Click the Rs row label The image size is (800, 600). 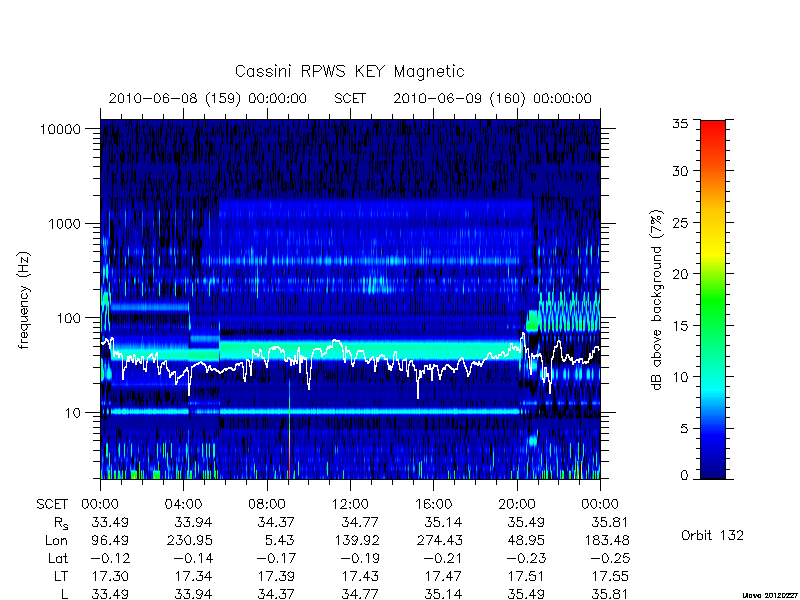[x=61, y=523]
